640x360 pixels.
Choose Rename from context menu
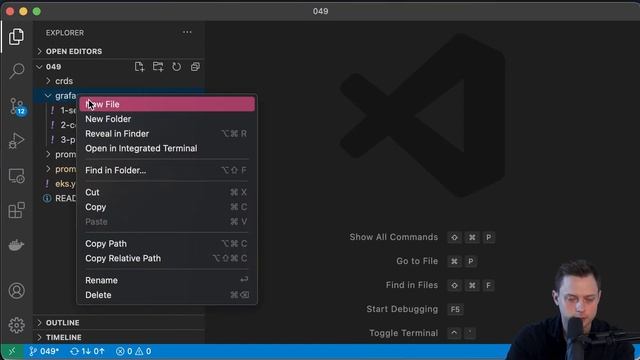[167, 280]
